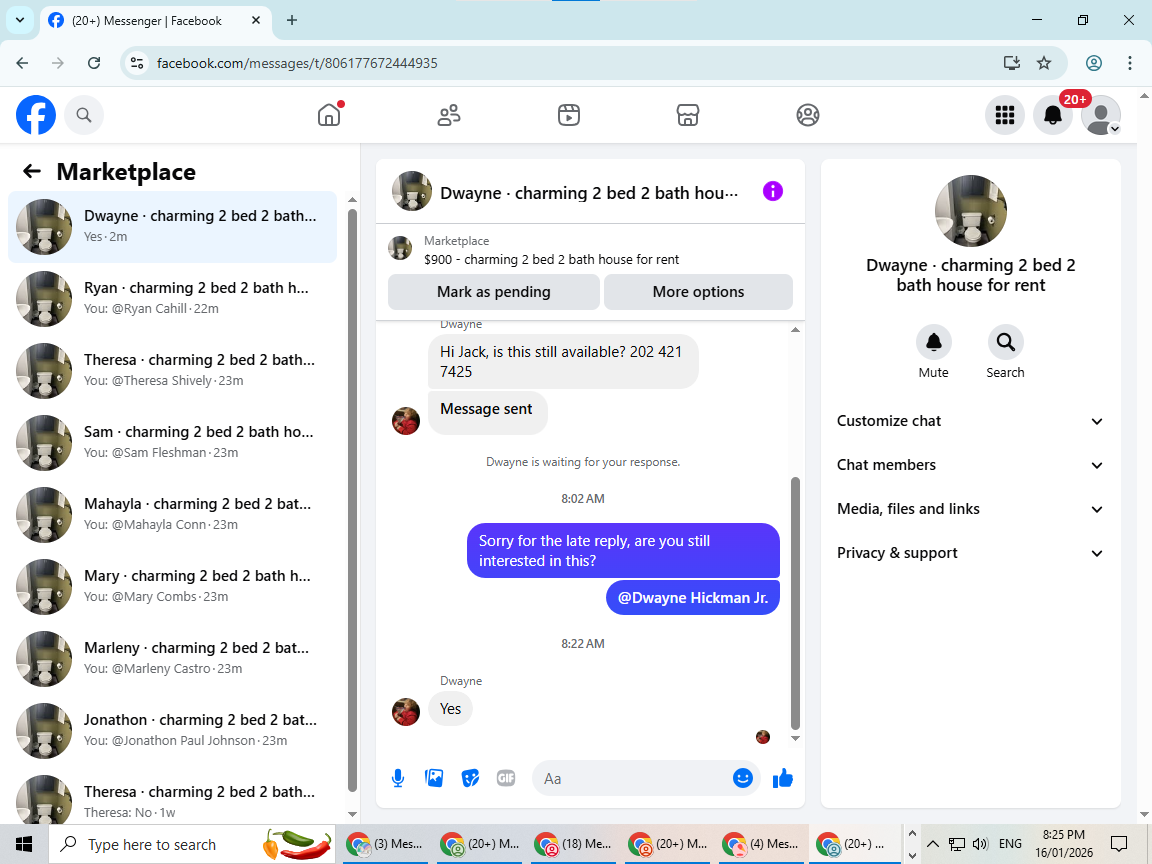1152x864 pixels.
Task: Open Facebook notifications bell with 20+ badge
Action: coord(1053,115)
